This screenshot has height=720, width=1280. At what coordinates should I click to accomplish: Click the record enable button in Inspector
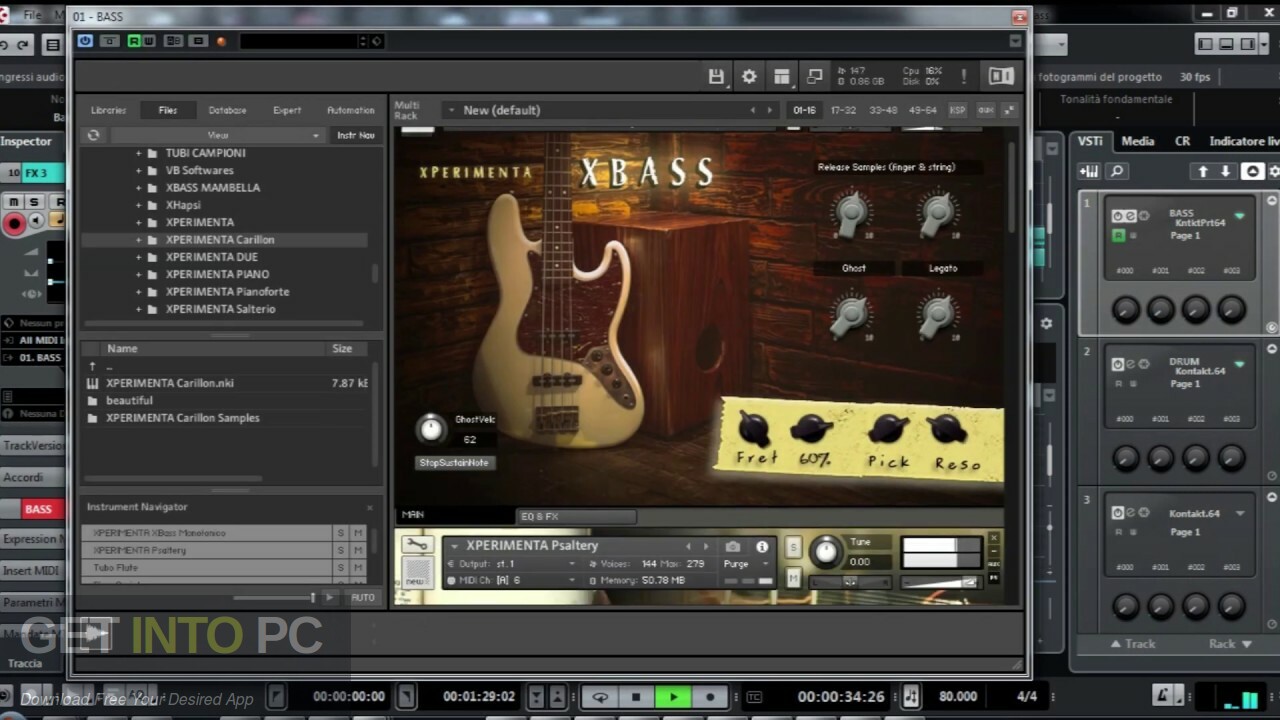[x=14, y=224]
